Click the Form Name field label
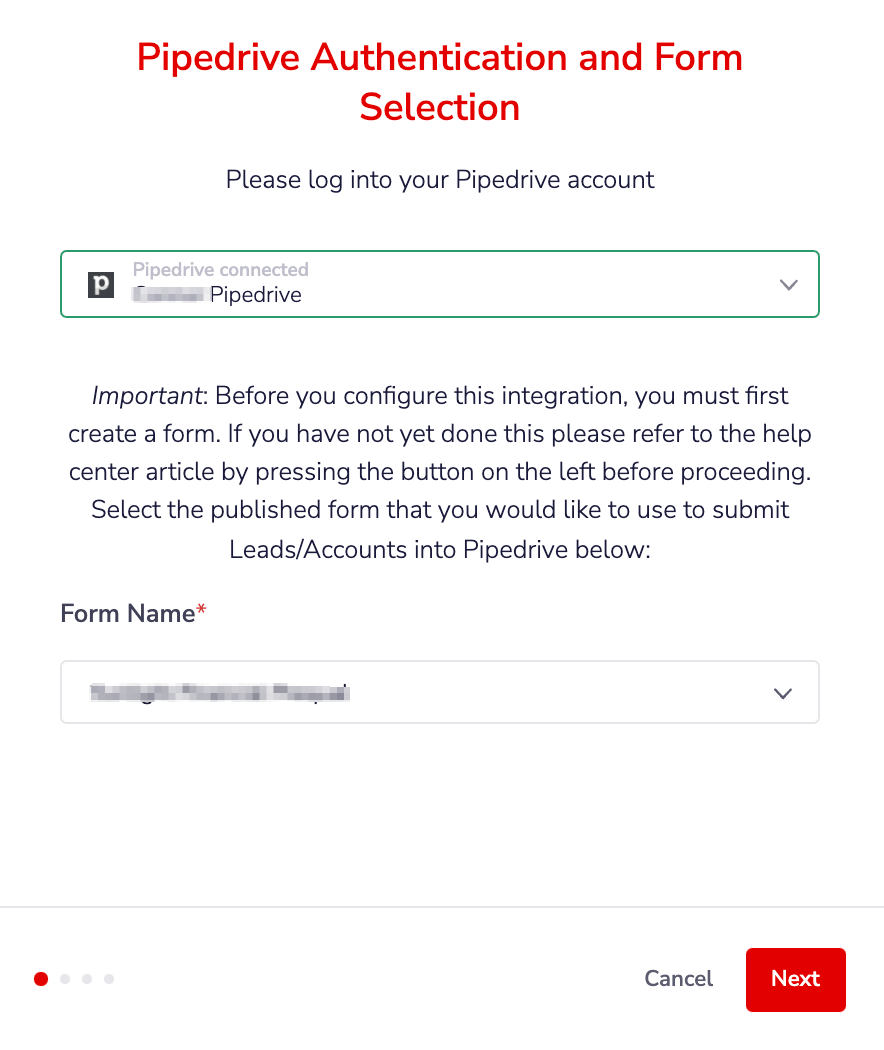Screen dimensions: 884x1050 click(128, 613)
